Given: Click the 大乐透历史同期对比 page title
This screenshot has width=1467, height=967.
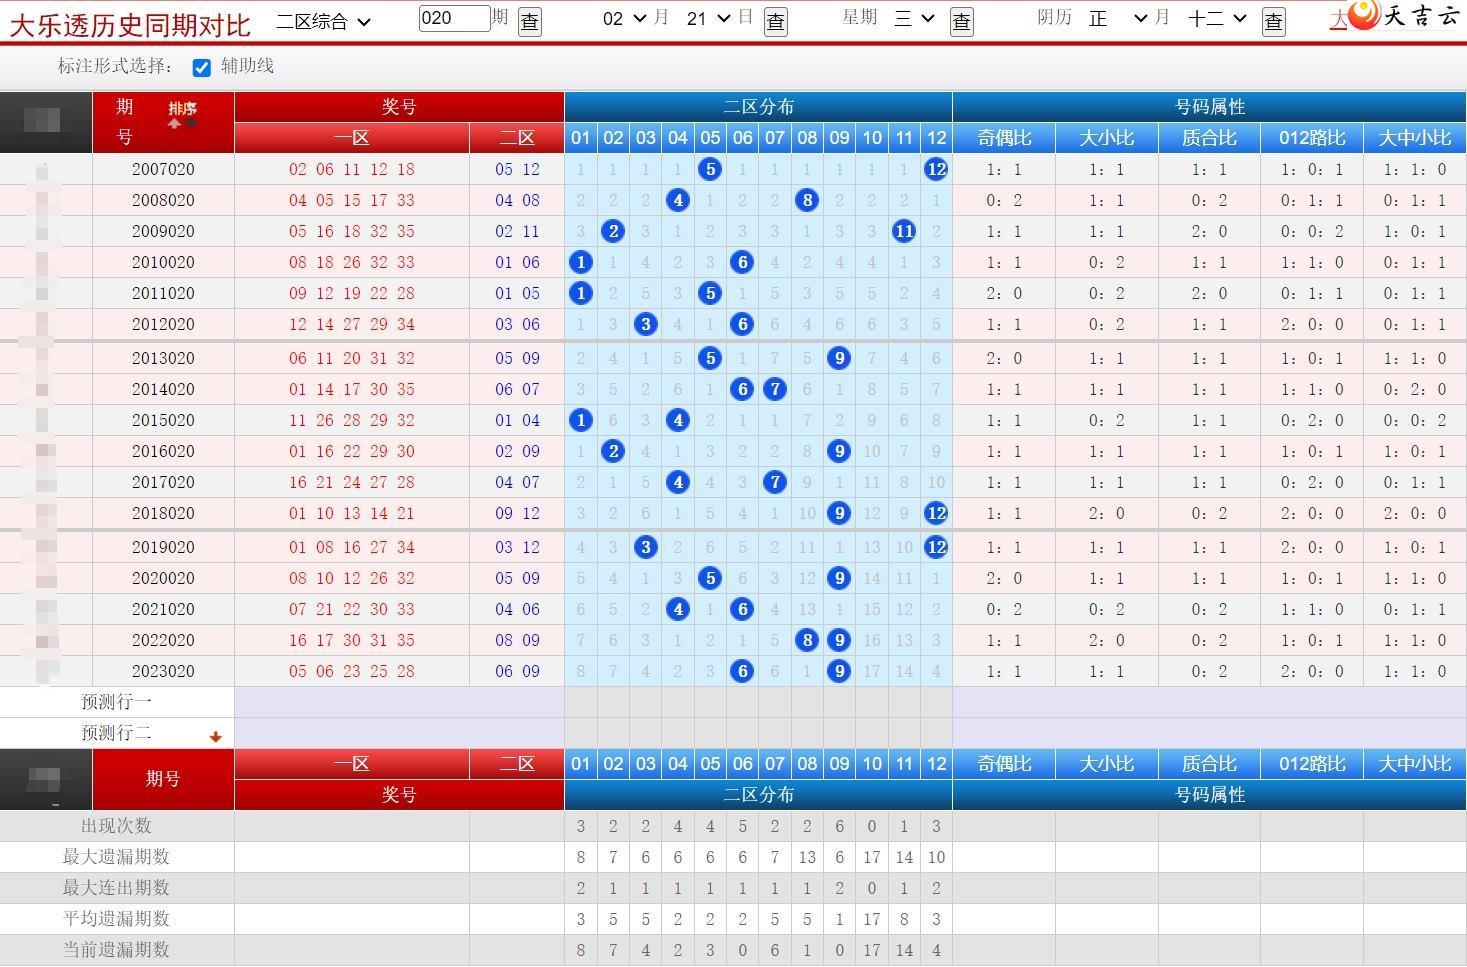Looking at the screenshot, I should tap(130, 24).
